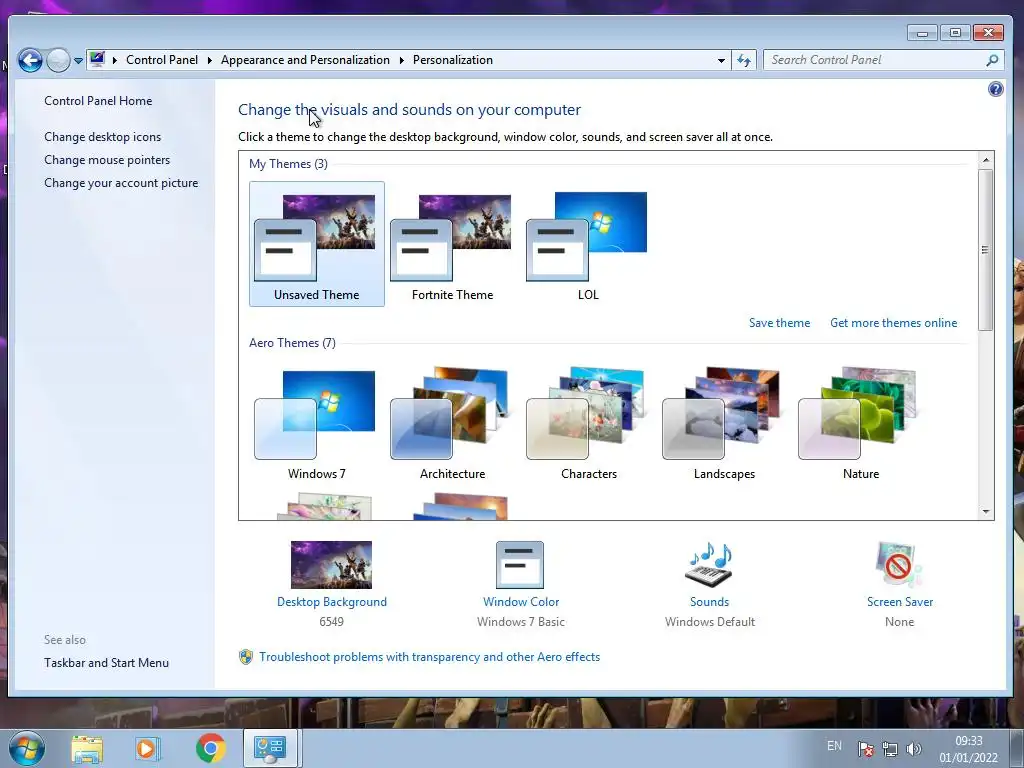Go back with the blue Back arrow
The image size is (1024, 768).
(30, 61)
